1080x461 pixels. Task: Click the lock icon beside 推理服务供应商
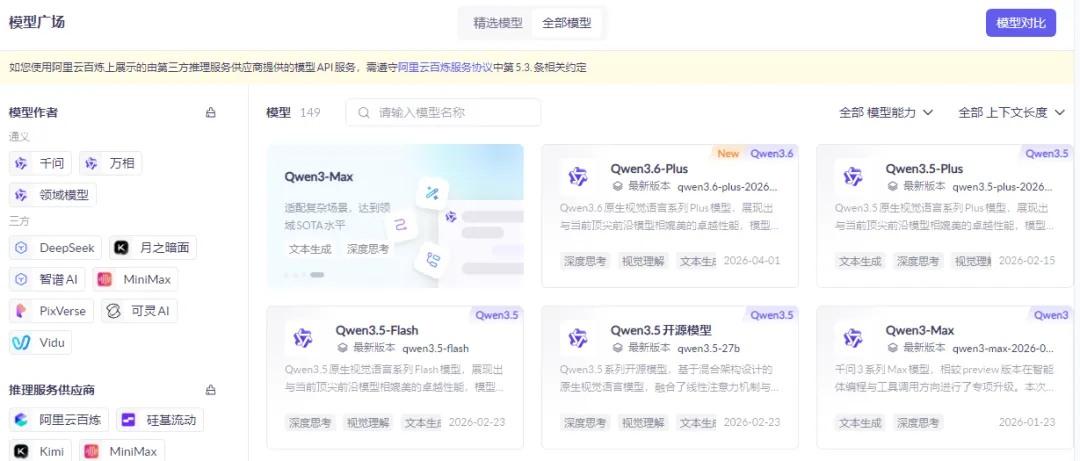click(211, 390)
